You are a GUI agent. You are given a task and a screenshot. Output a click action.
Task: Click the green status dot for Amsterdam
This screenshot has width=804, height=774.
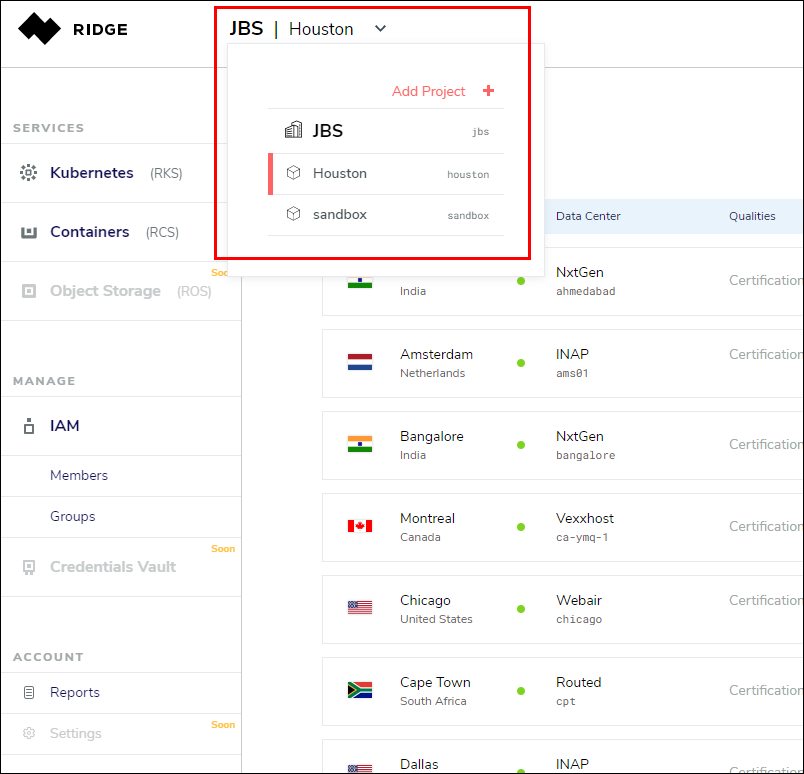click(521, 363)
